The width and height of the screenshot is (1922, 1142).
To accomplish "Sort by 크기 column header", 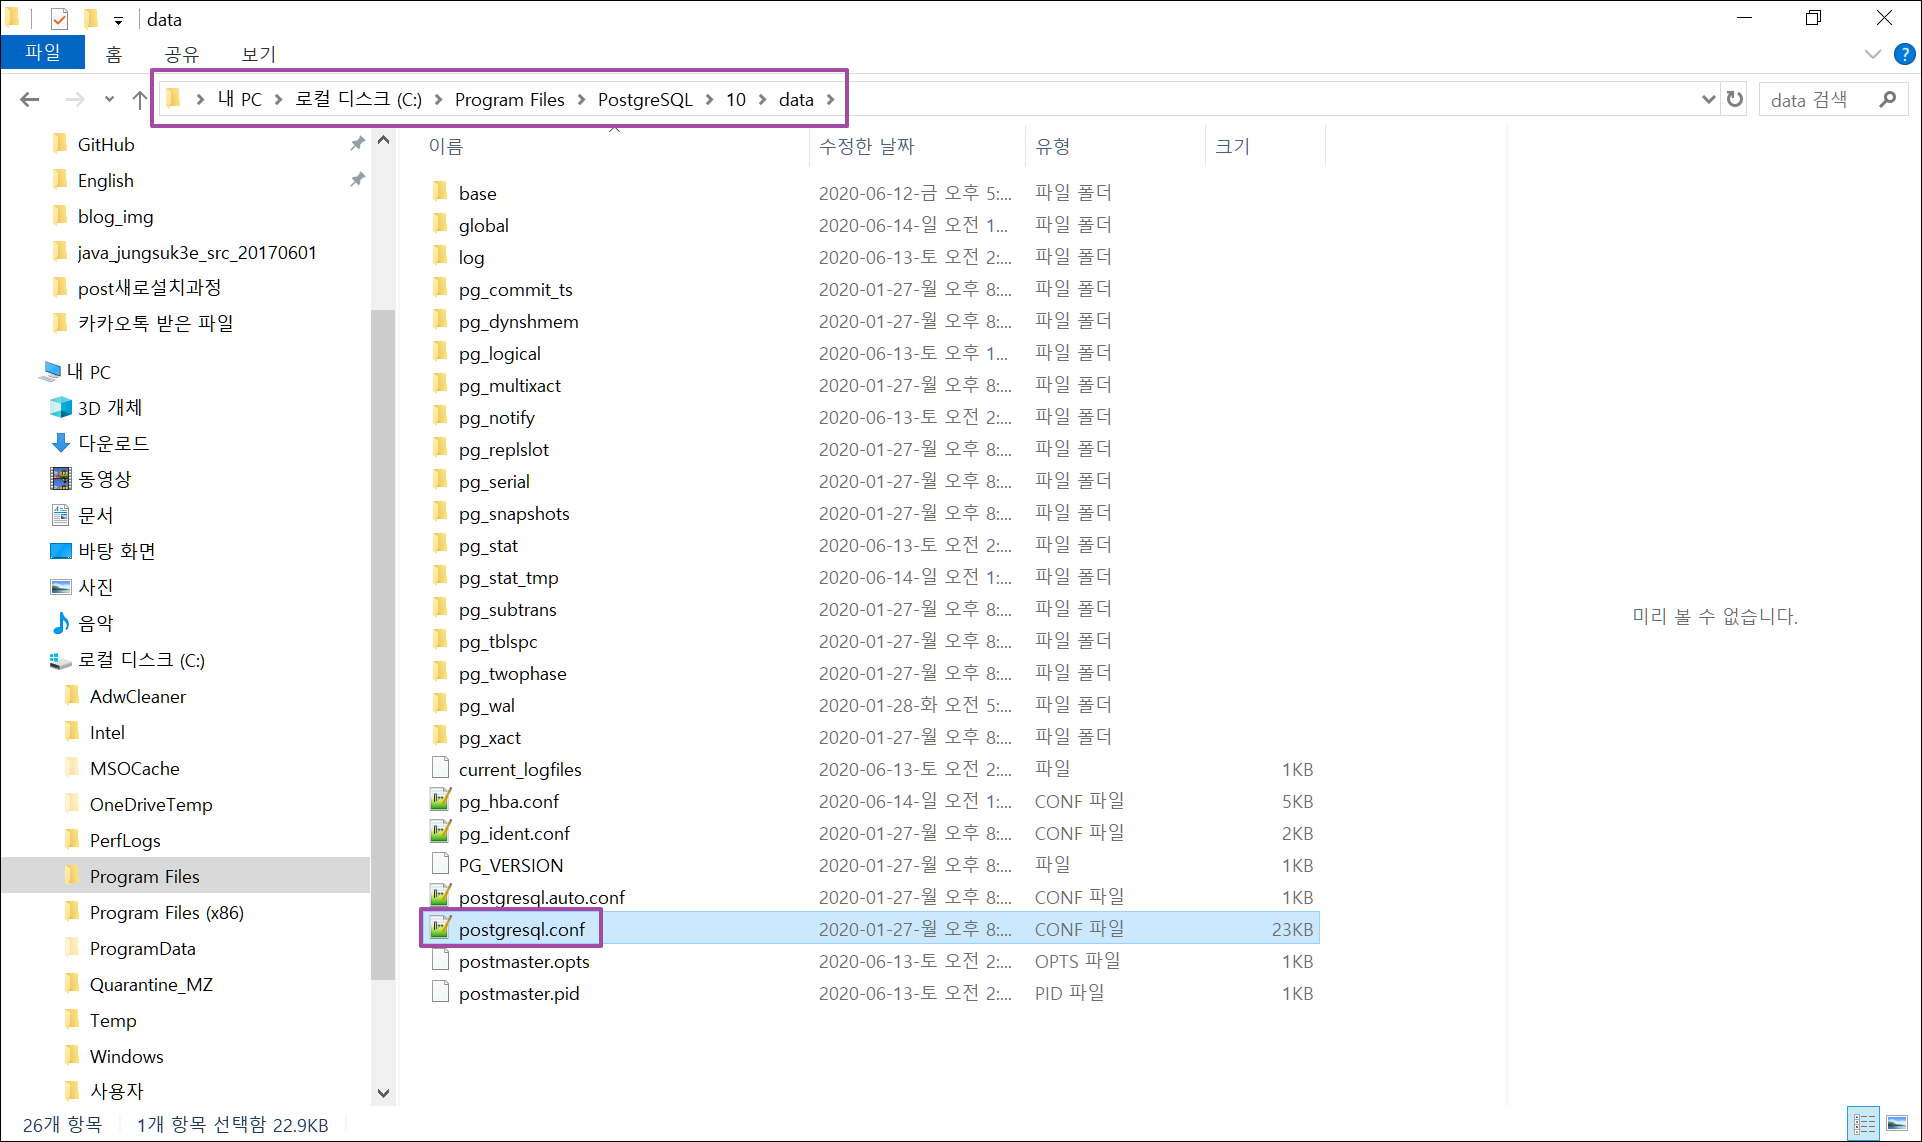I will (x=1232, y=146).
